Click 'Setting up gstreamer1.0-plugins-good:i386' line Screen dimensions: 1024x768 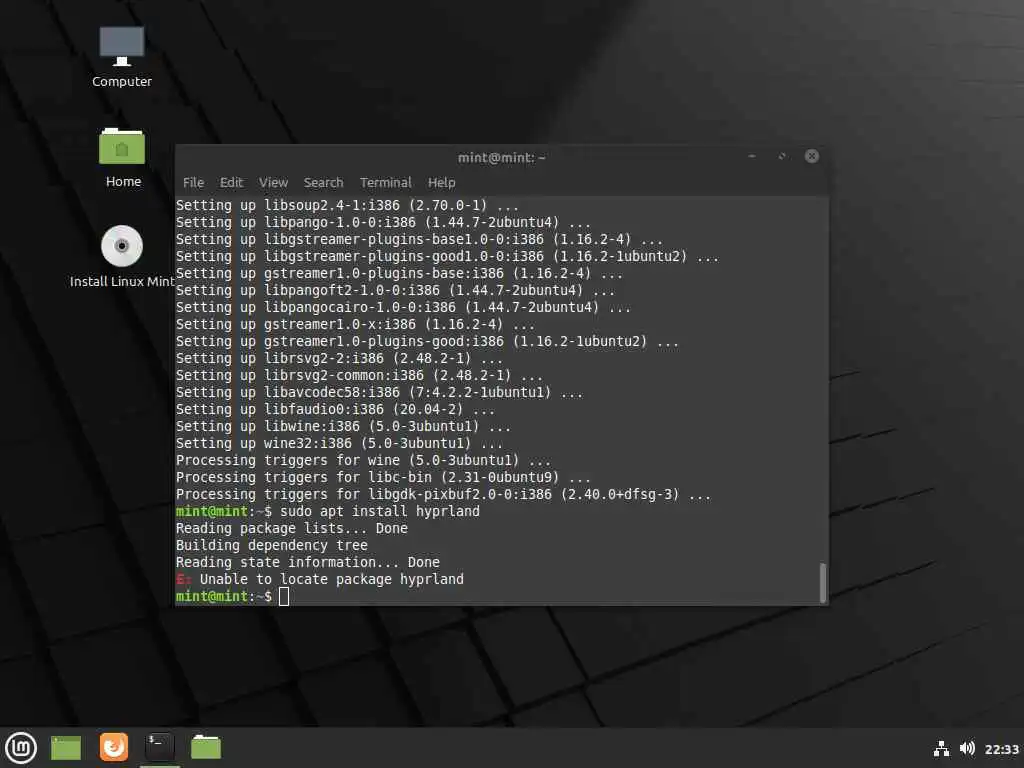point(427,342)
